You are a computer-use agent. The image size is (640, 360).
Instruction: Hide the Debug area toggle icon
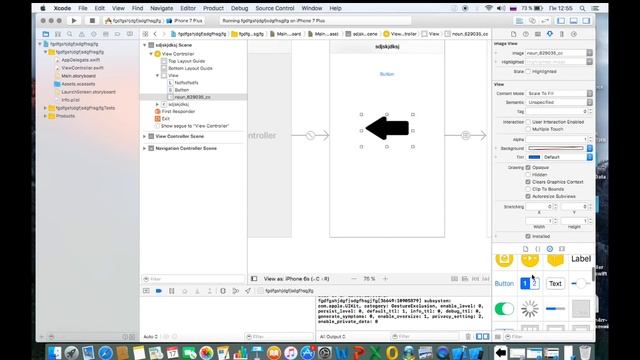[x=574, y=20]
